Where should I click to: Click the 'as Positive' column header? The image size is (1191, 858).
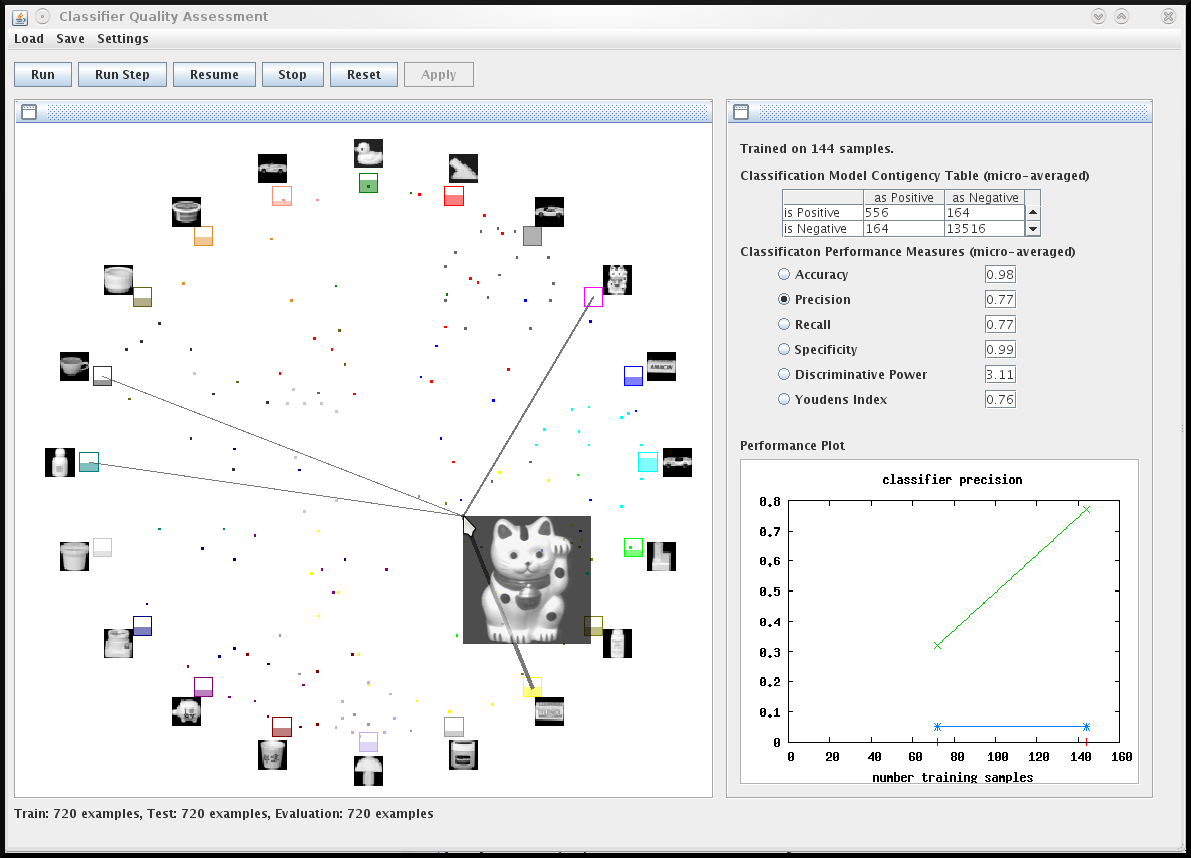904,197
